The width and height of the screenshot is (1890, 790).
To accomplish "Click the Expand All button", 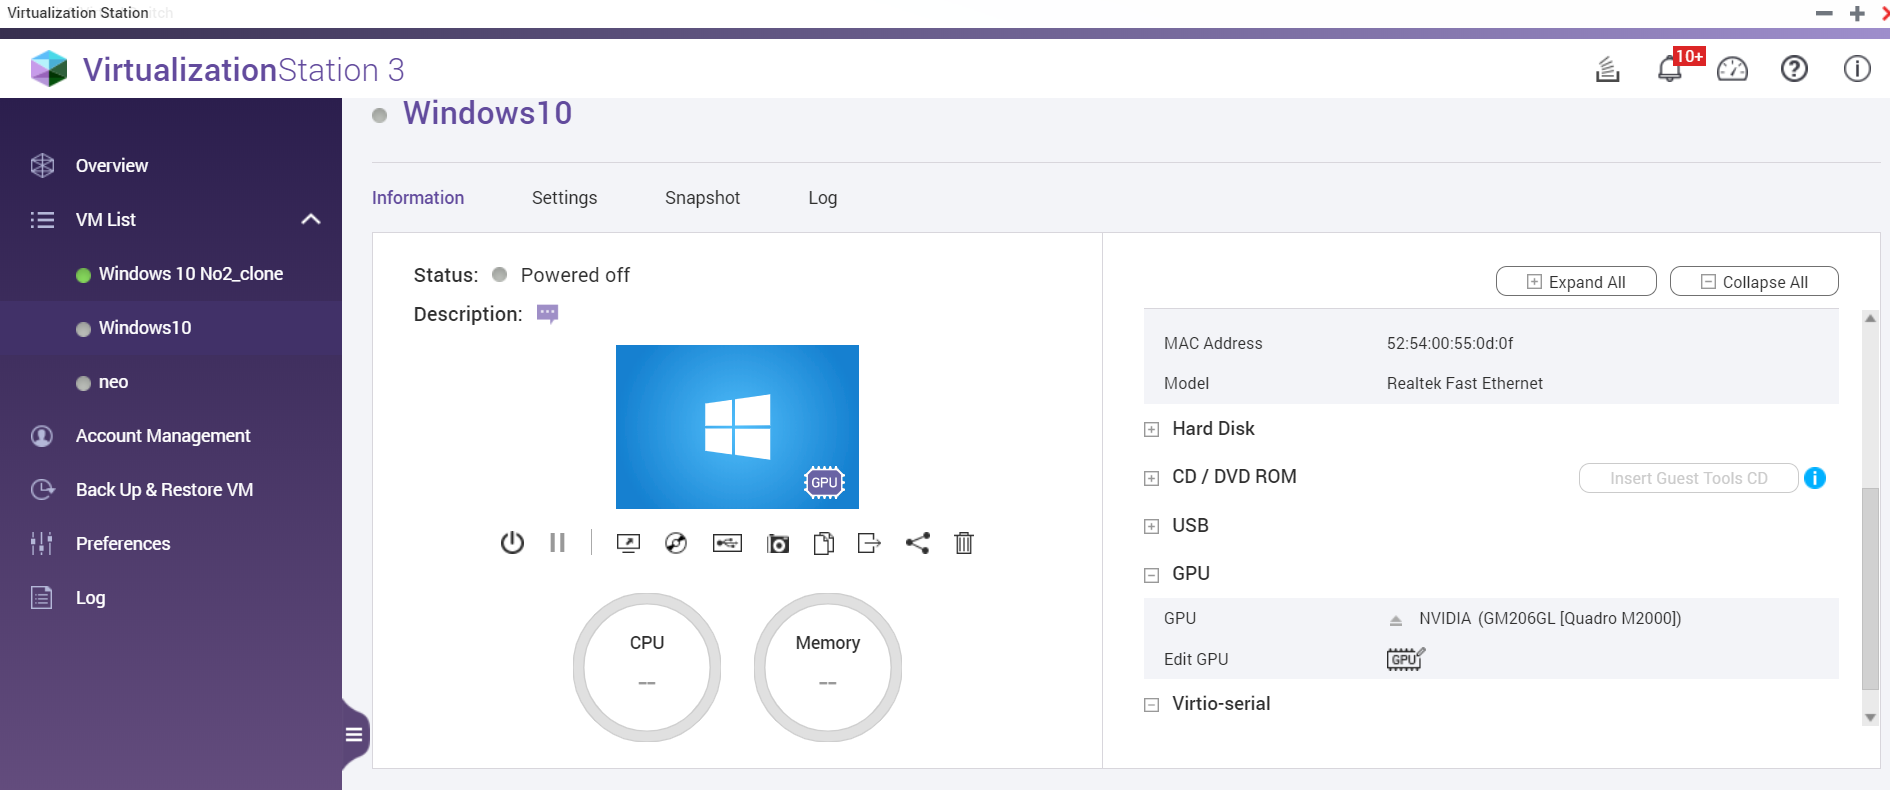I will [x=1576, y=282].
